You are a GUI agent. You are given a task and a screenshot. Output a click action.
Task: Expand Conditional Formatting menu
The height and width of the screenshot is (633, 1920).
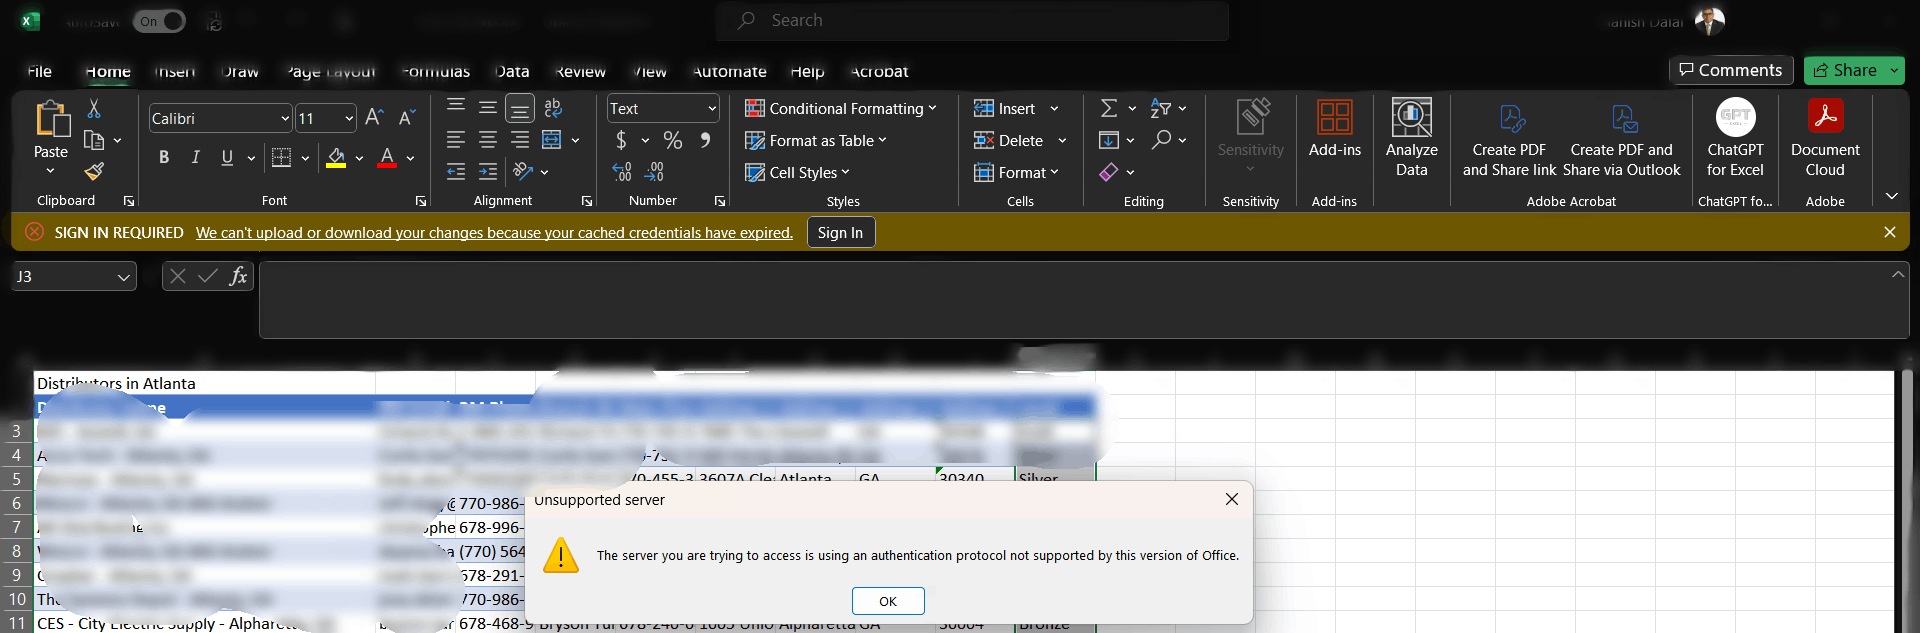(840, 108)
